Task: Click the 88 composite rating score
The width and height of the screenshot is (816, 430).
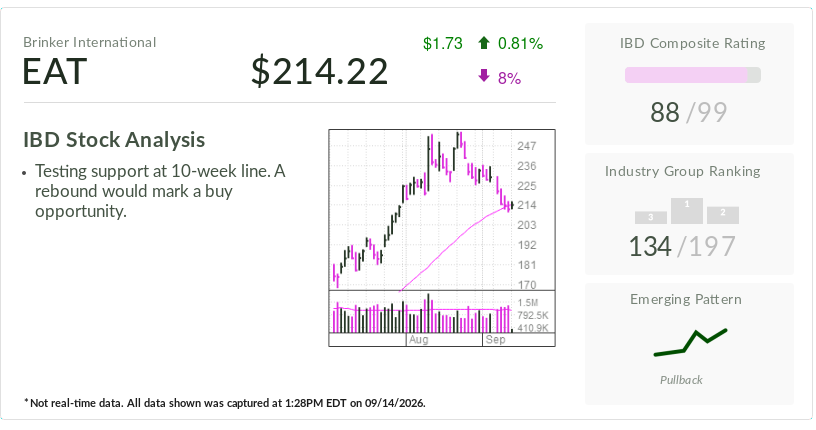Action: coord(665,112)
